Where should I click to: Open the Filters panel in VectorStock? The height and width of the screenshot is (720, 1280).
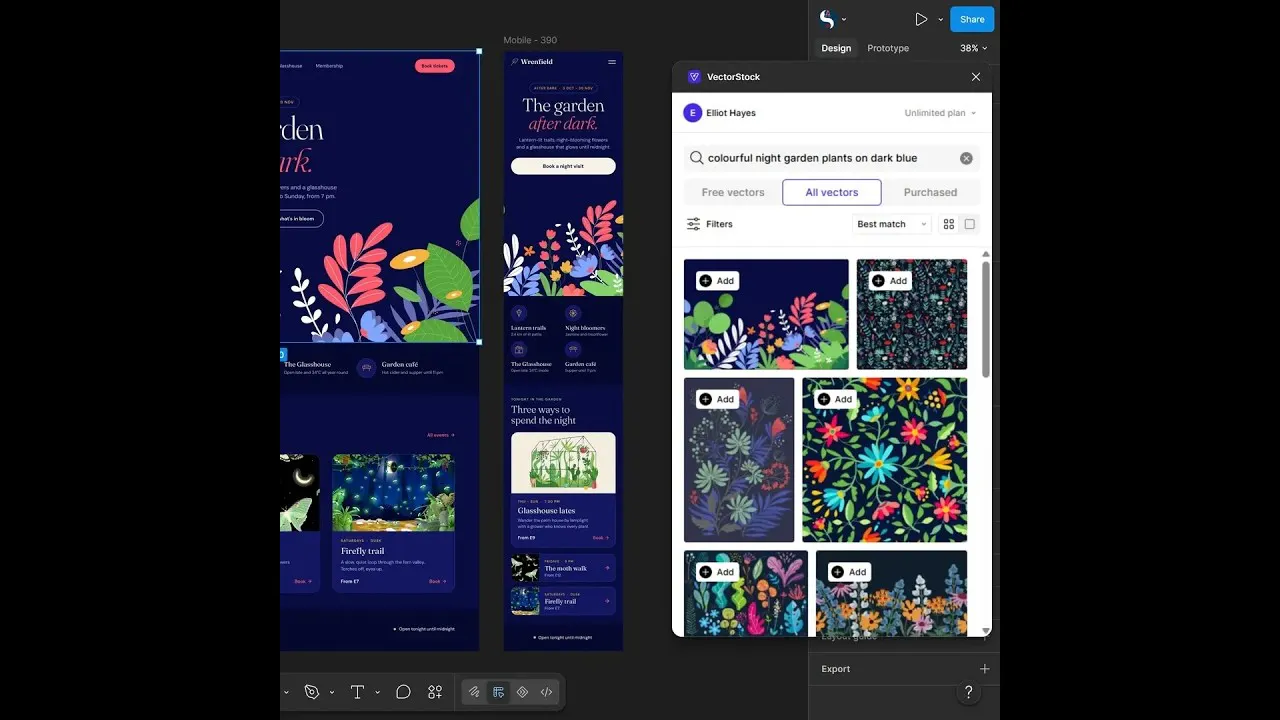coord(710,224)
